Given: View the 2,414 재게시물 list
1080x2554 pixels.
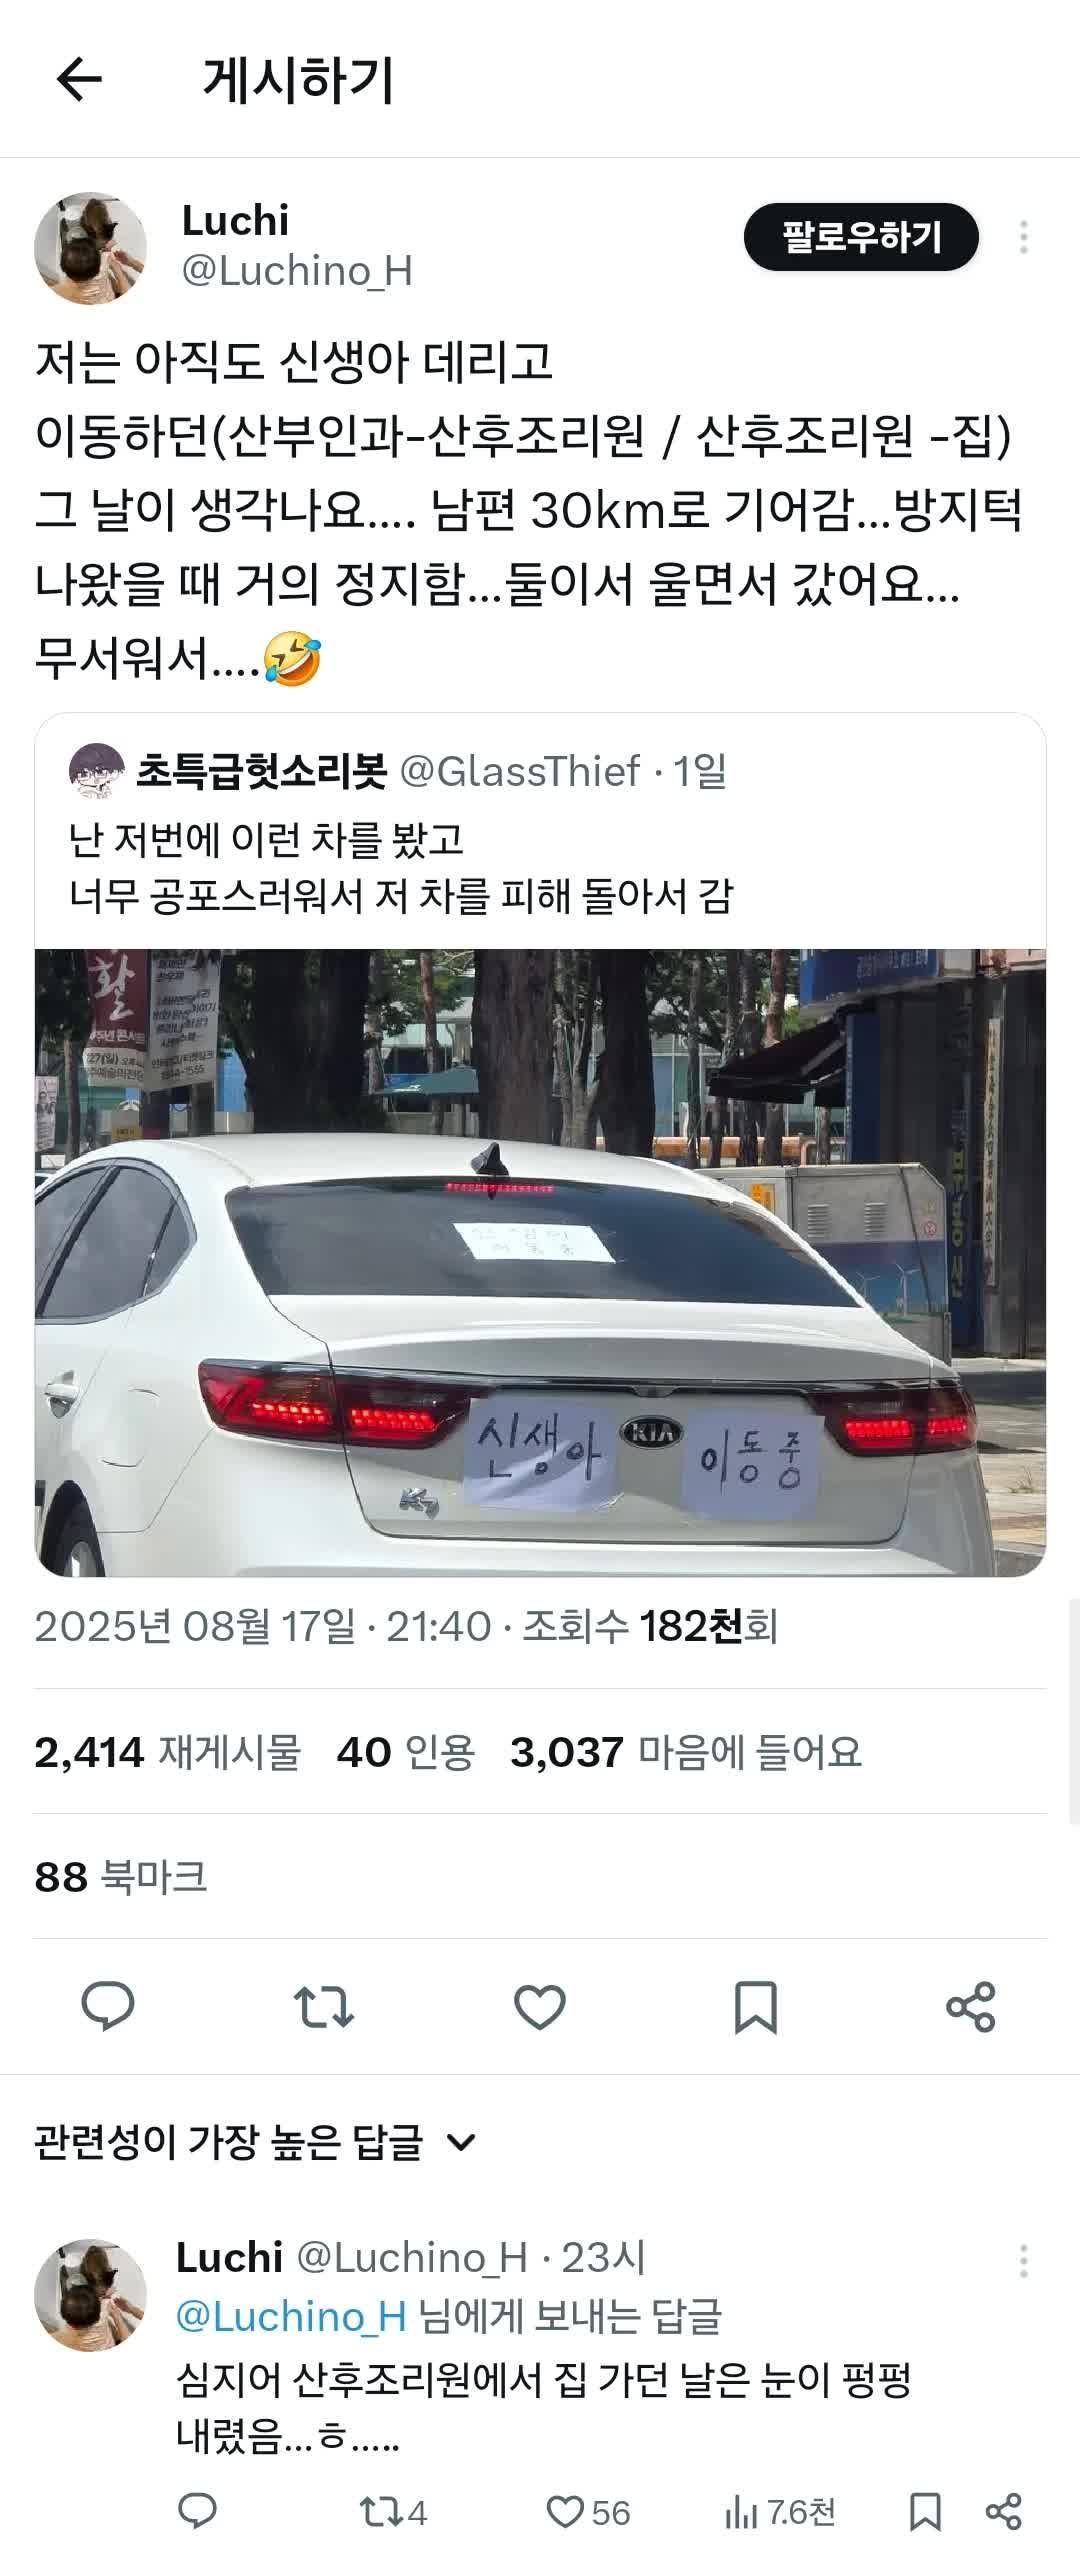Looking at the screenshot, I should point(168,1751).
